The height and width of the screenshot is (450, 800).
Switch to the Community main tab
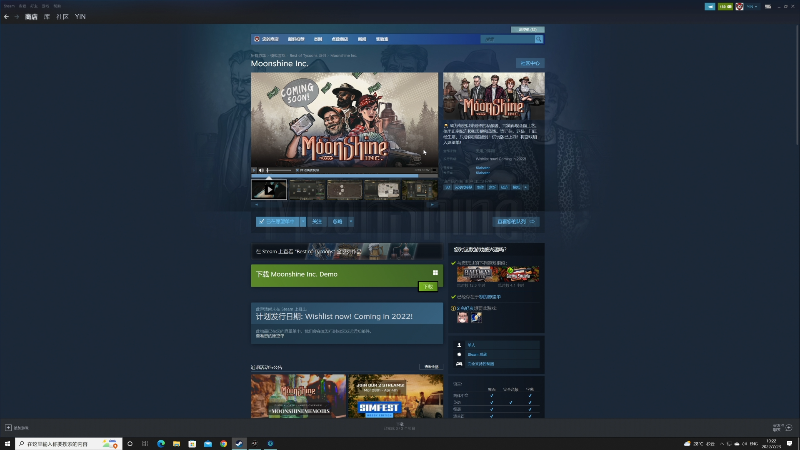click(x=62, y=17)
